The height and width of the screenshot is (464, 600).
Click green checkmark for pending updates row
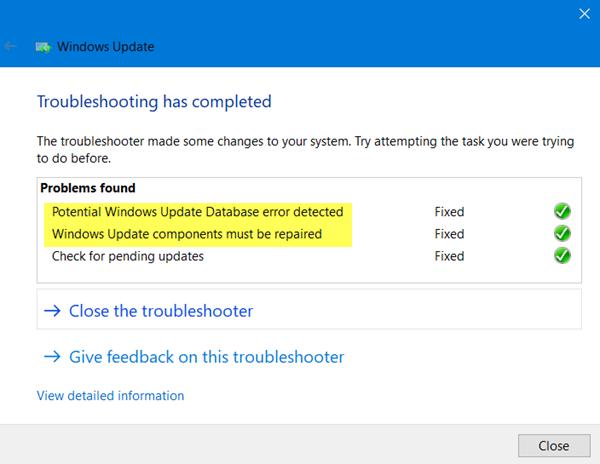point(562,256)
